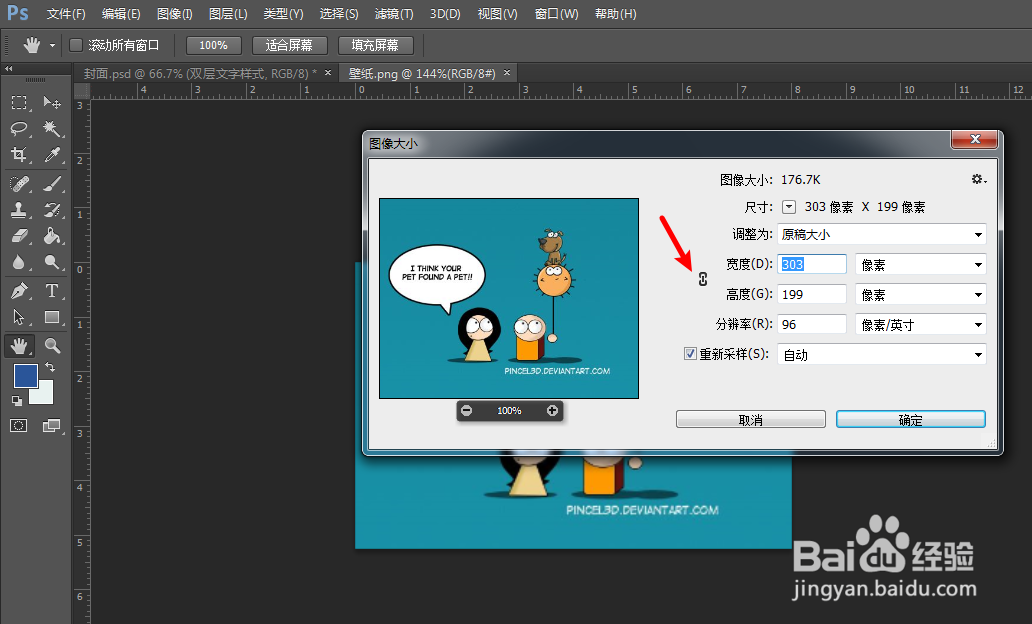Open the 视图(V) menu
This screenshot has height=624, width=1032.
pos(498,14)
